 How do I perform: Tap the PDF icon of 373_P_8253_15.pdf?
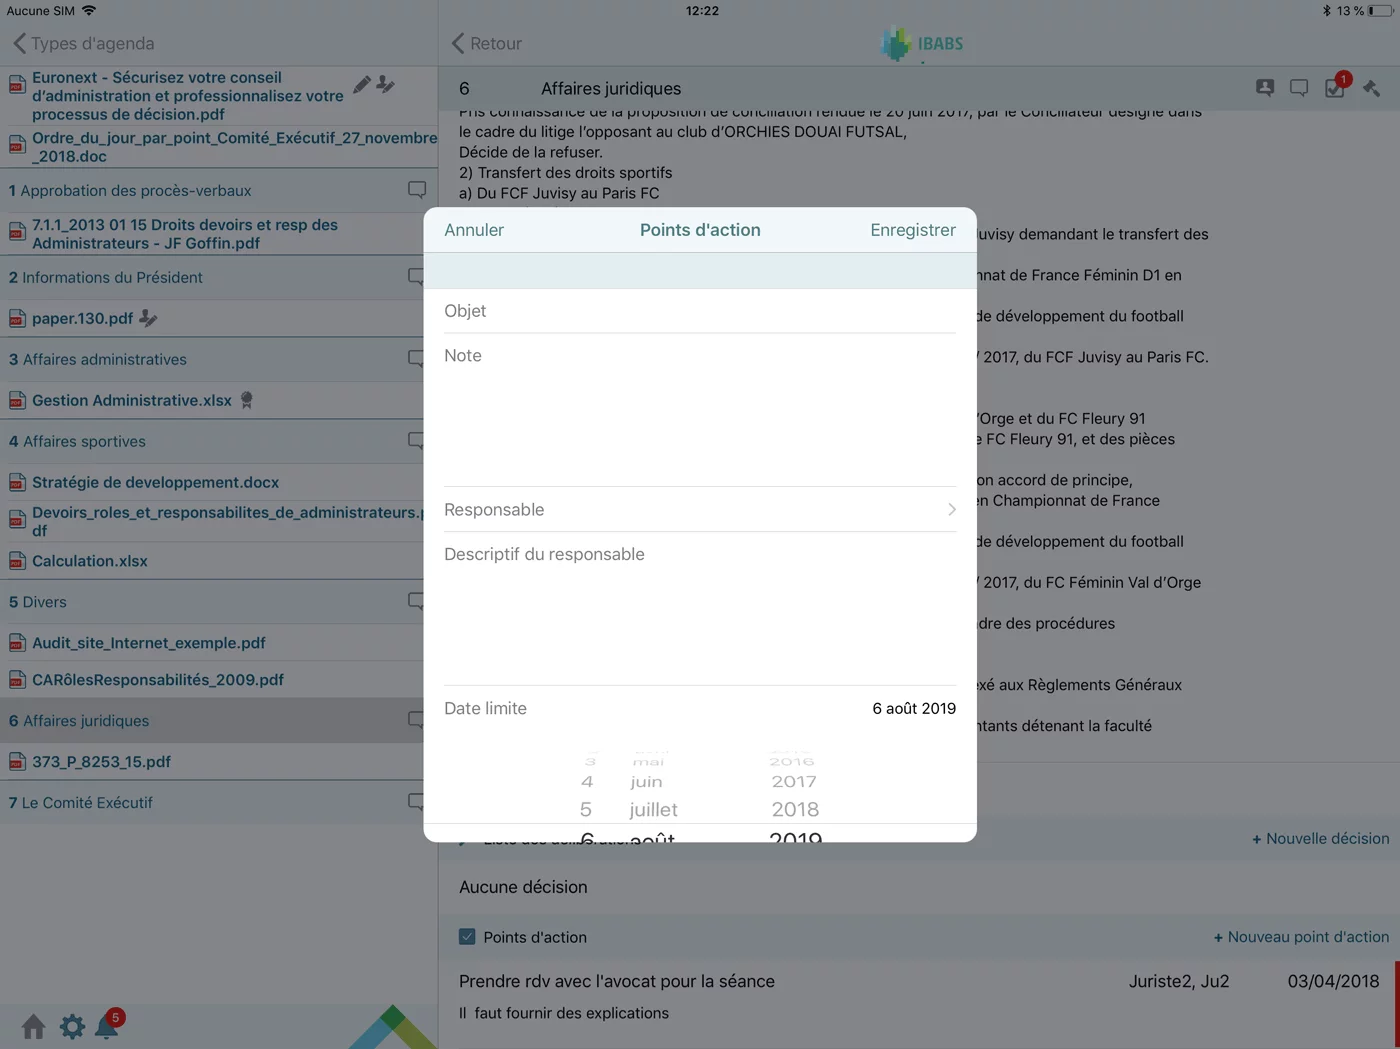click(x=17, y=761)
